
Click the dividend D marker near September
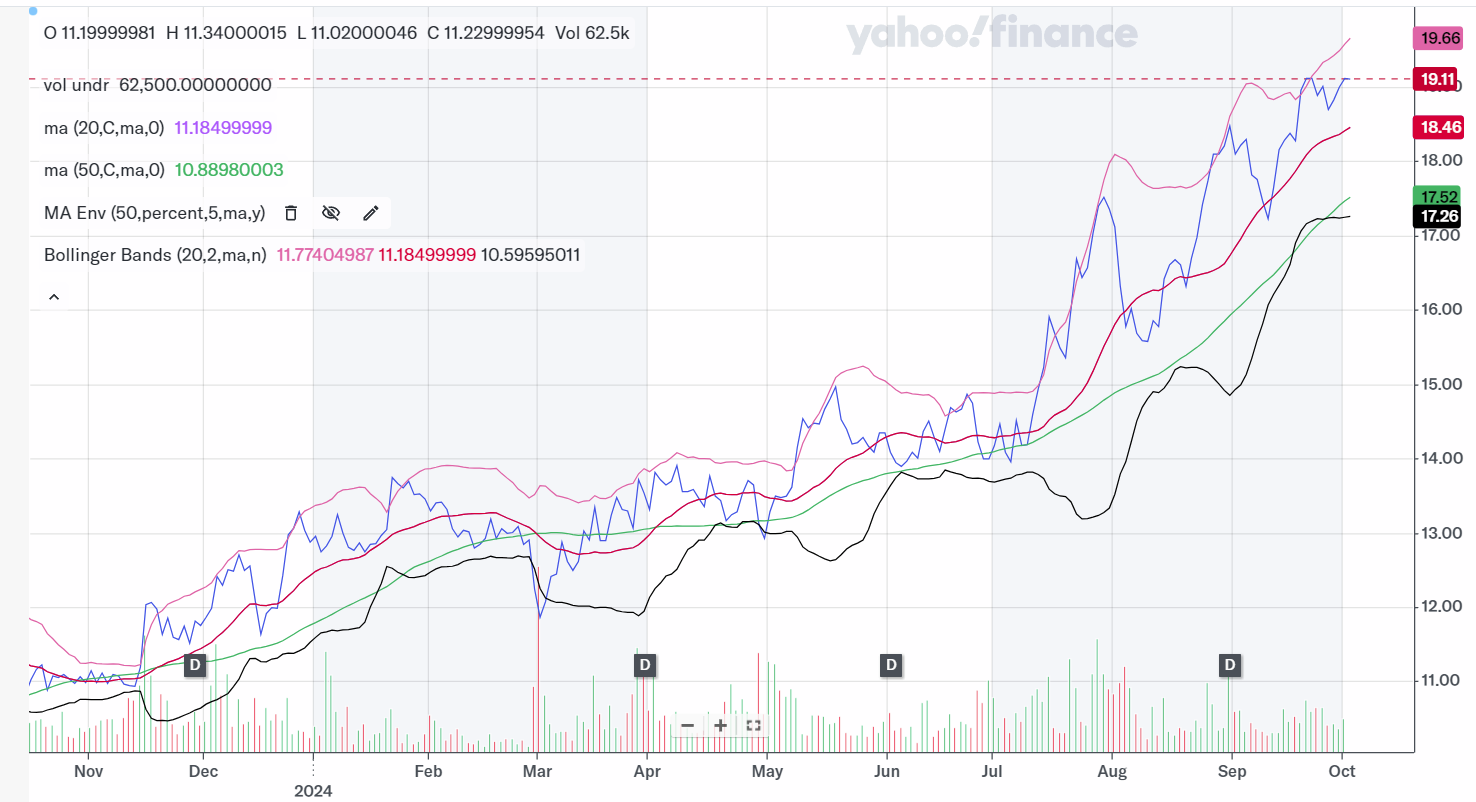[x=1230, y=664]
